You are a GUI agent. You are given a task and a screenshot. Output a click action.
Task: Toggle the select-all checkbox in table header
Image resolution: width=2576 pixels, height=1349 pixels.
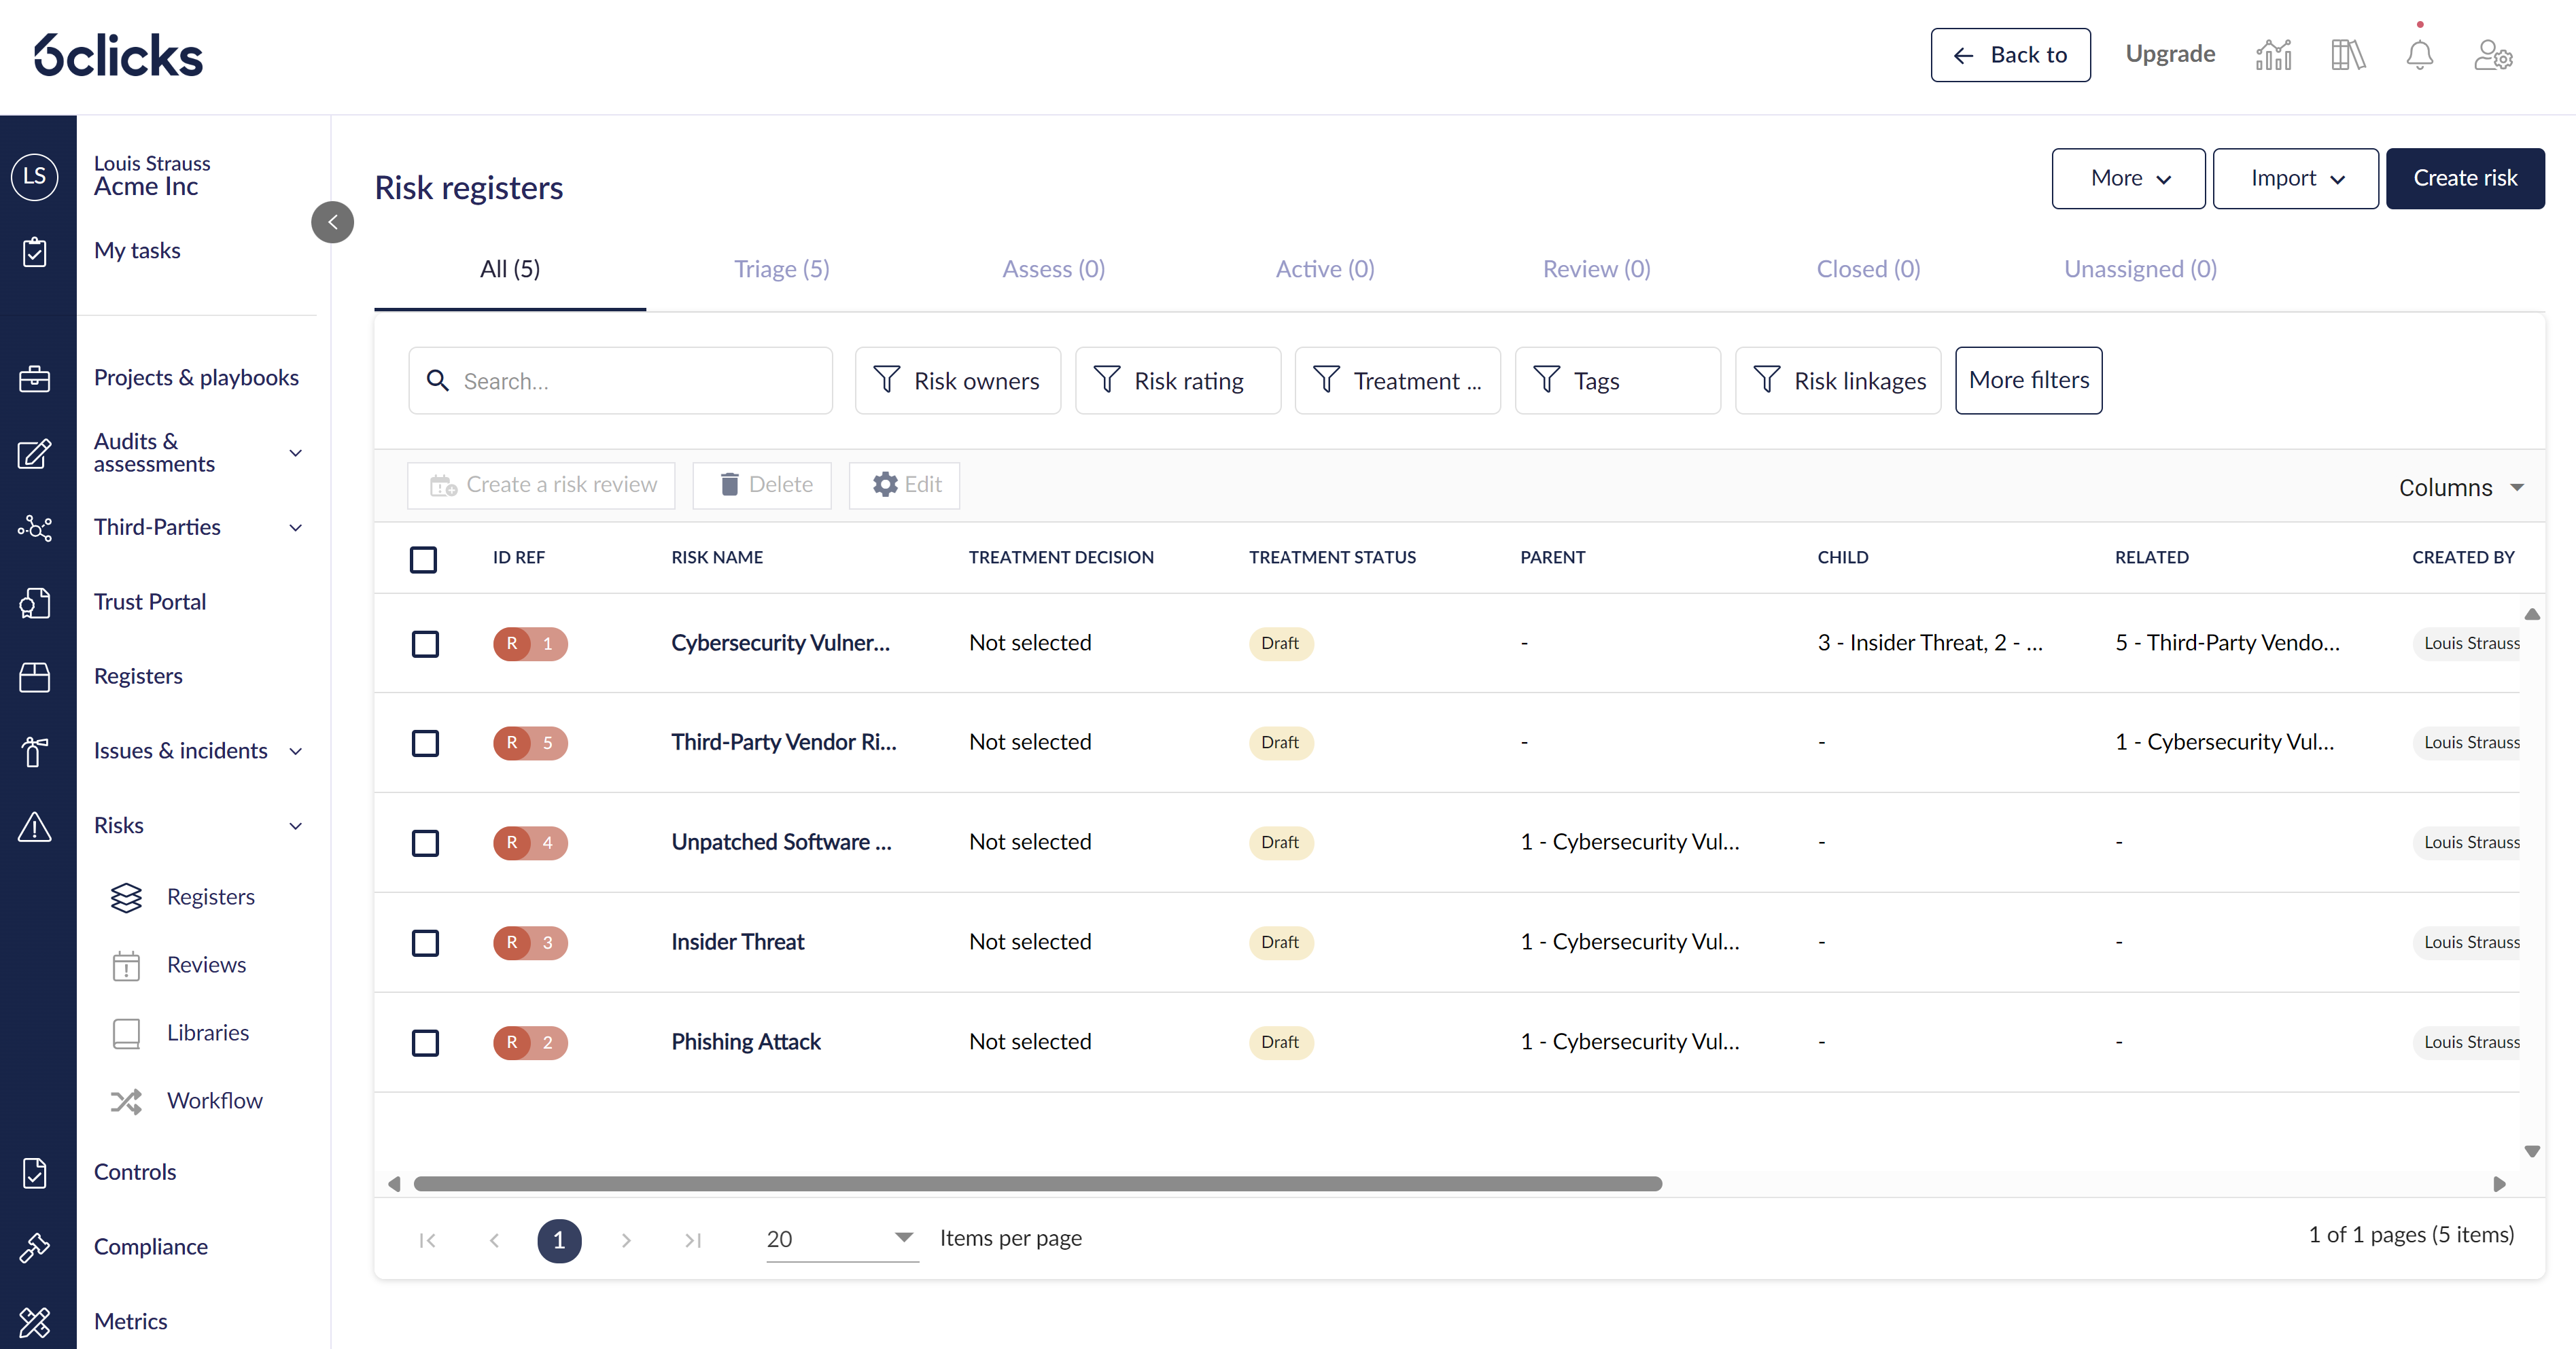click(423, 559)
